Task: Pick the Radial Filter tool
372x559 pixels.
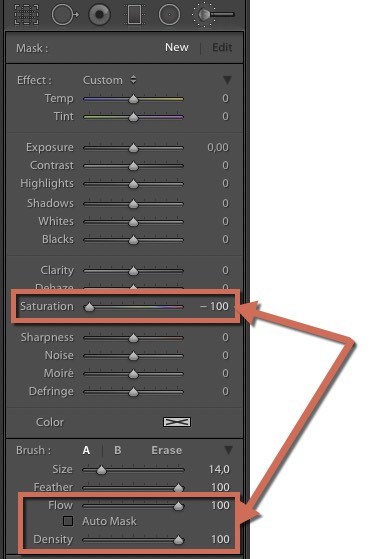Action: pos(169,14)
